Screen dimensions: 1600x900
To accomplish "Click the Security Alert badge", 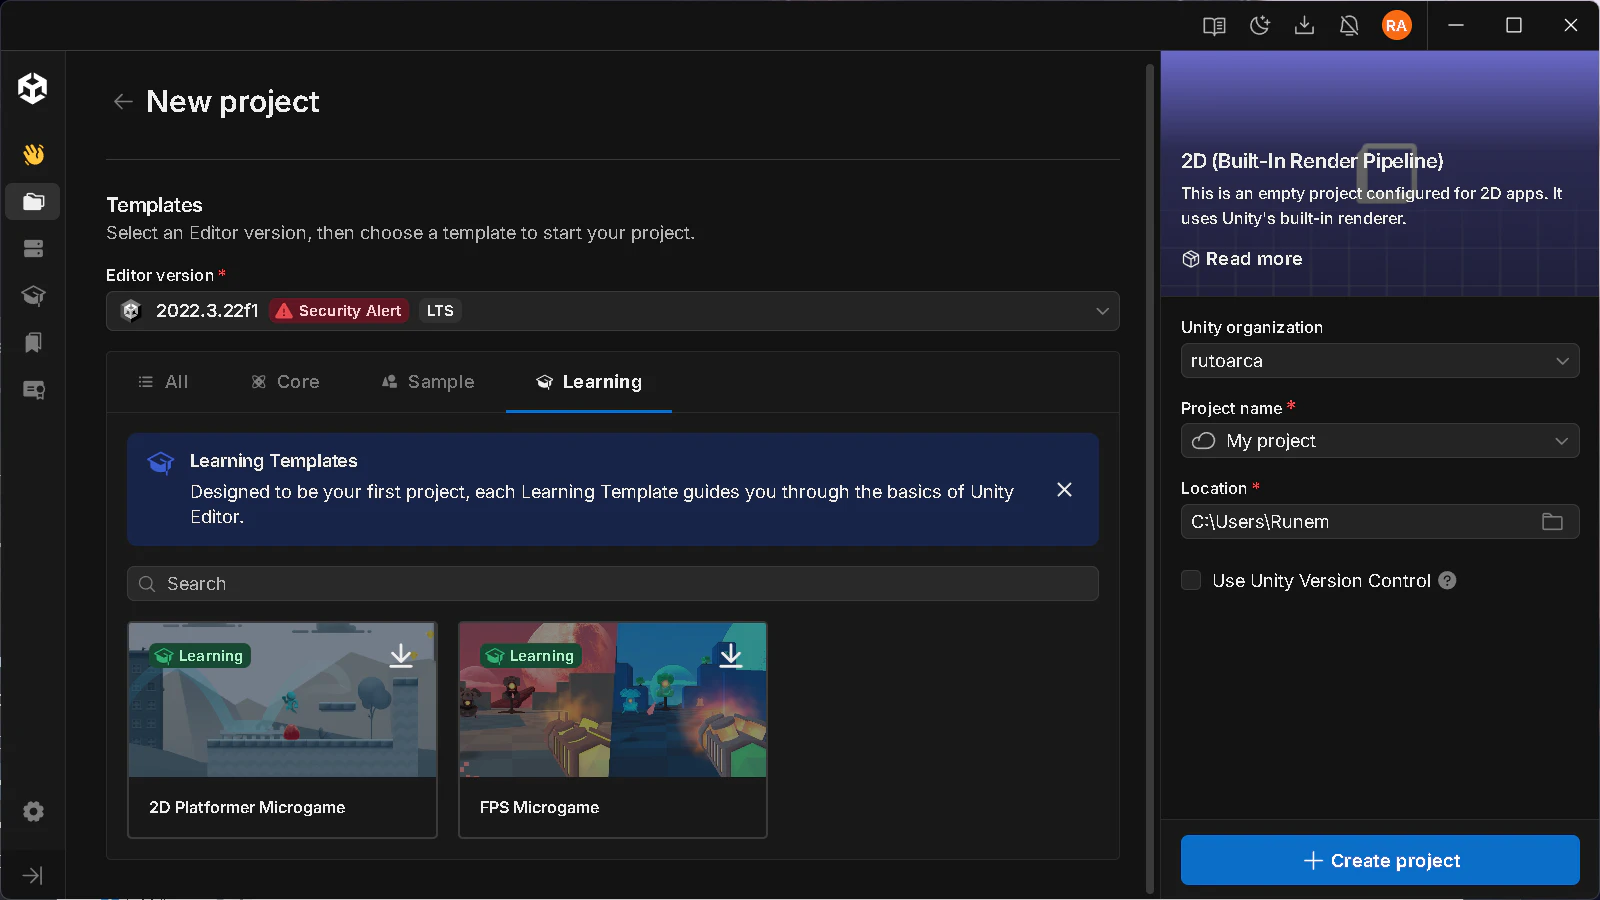I will tap(339, 311).
